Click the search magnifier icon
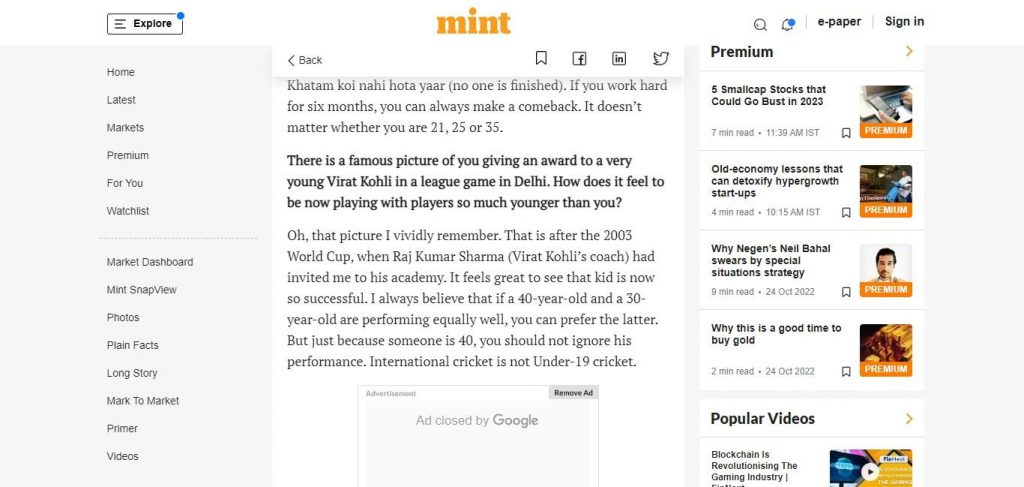This screenshot has height=487, width=1024. [760, 25]
